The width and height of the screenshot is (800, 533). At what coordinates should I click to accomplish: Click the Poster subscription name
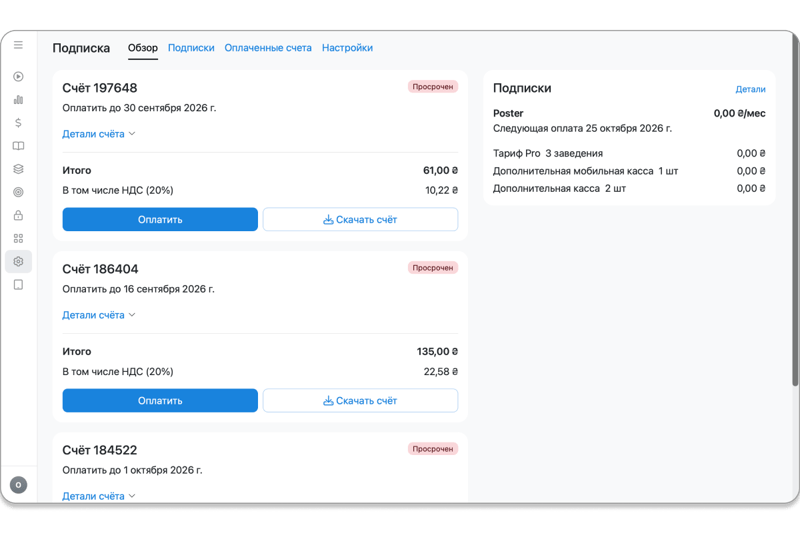click(x=508, y=113)
